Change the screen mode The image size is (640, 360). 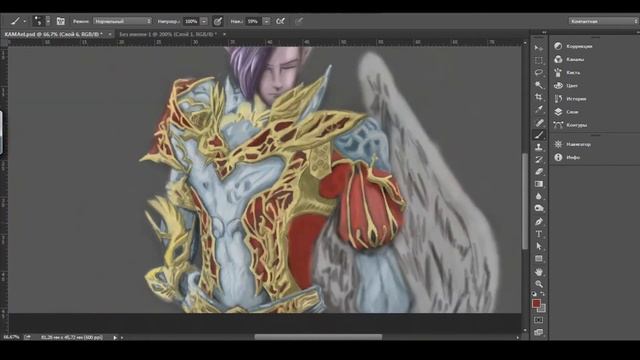coord(539,332)
